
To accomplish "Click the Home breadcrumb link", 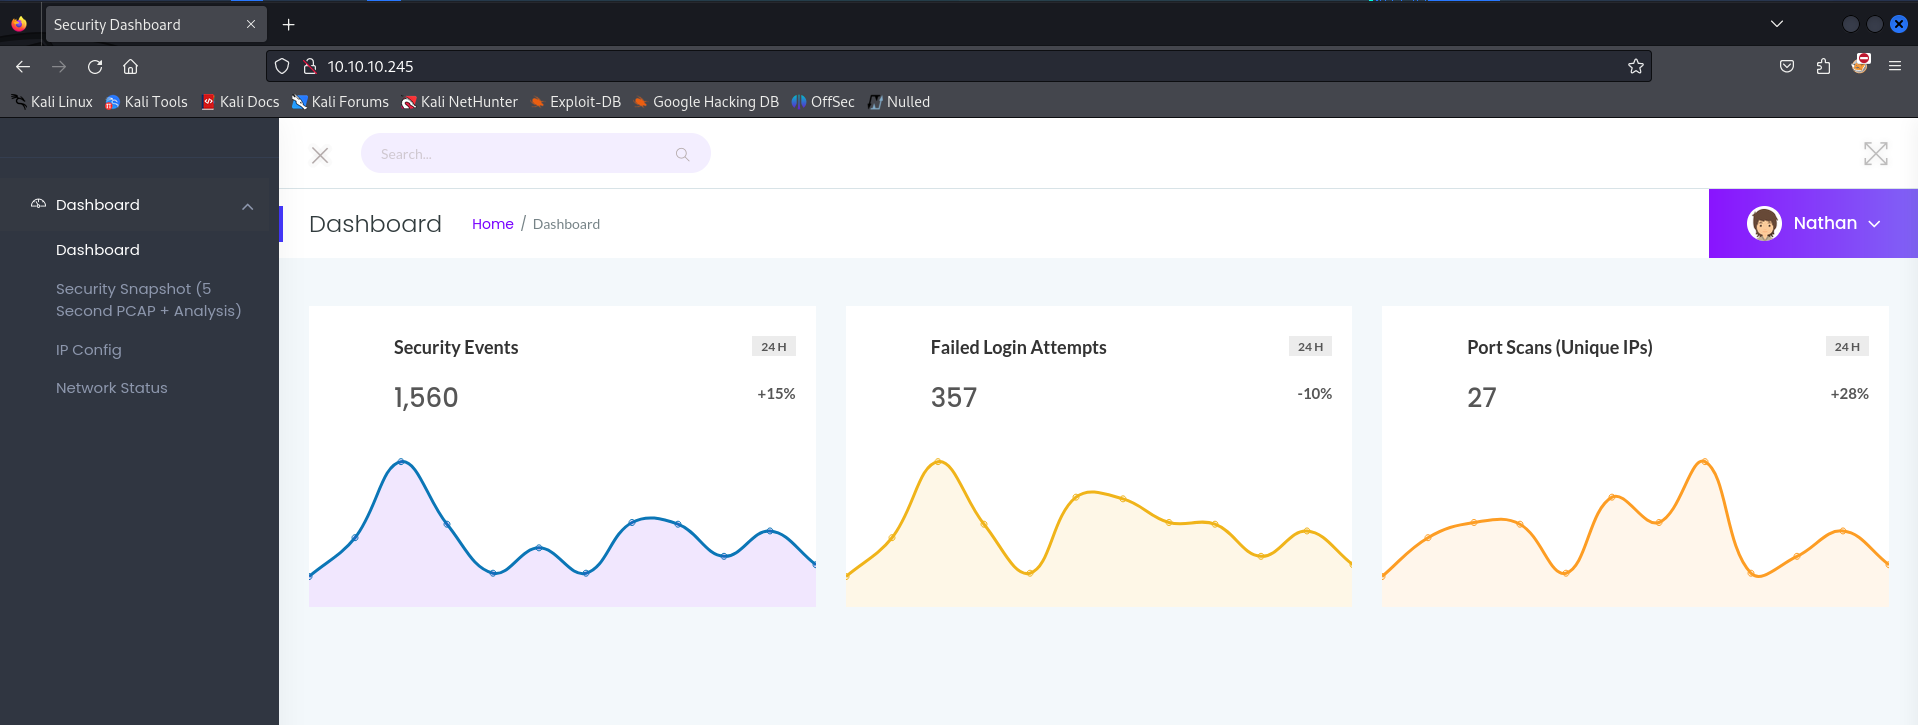I will (492, 224).
